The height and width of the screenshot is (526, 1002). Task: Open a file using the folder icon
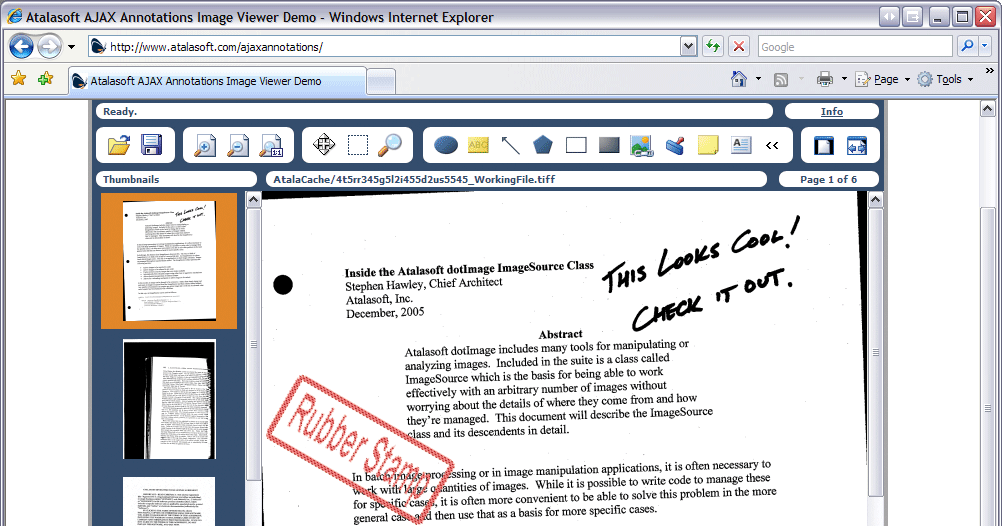(119, 145)
